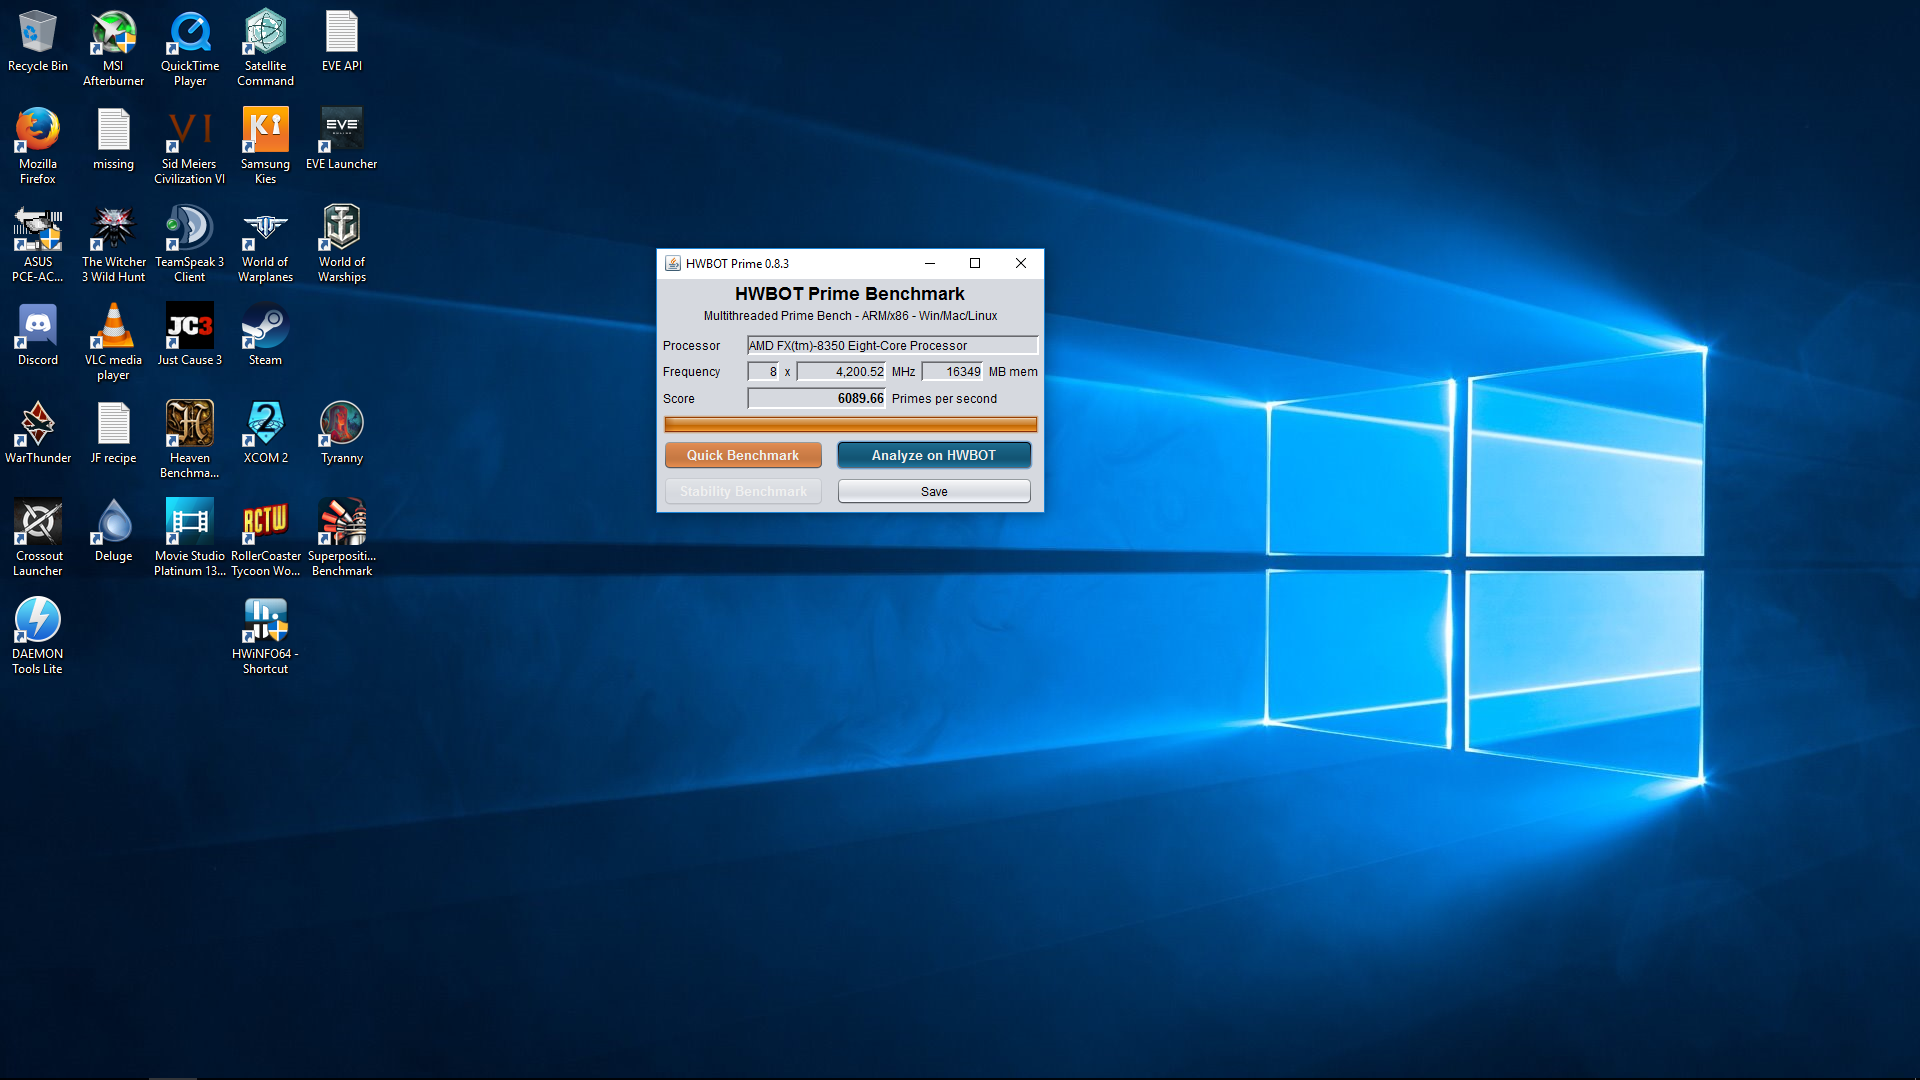Select HWiNFO64 Shortcut icon

[x=265, y=636]
